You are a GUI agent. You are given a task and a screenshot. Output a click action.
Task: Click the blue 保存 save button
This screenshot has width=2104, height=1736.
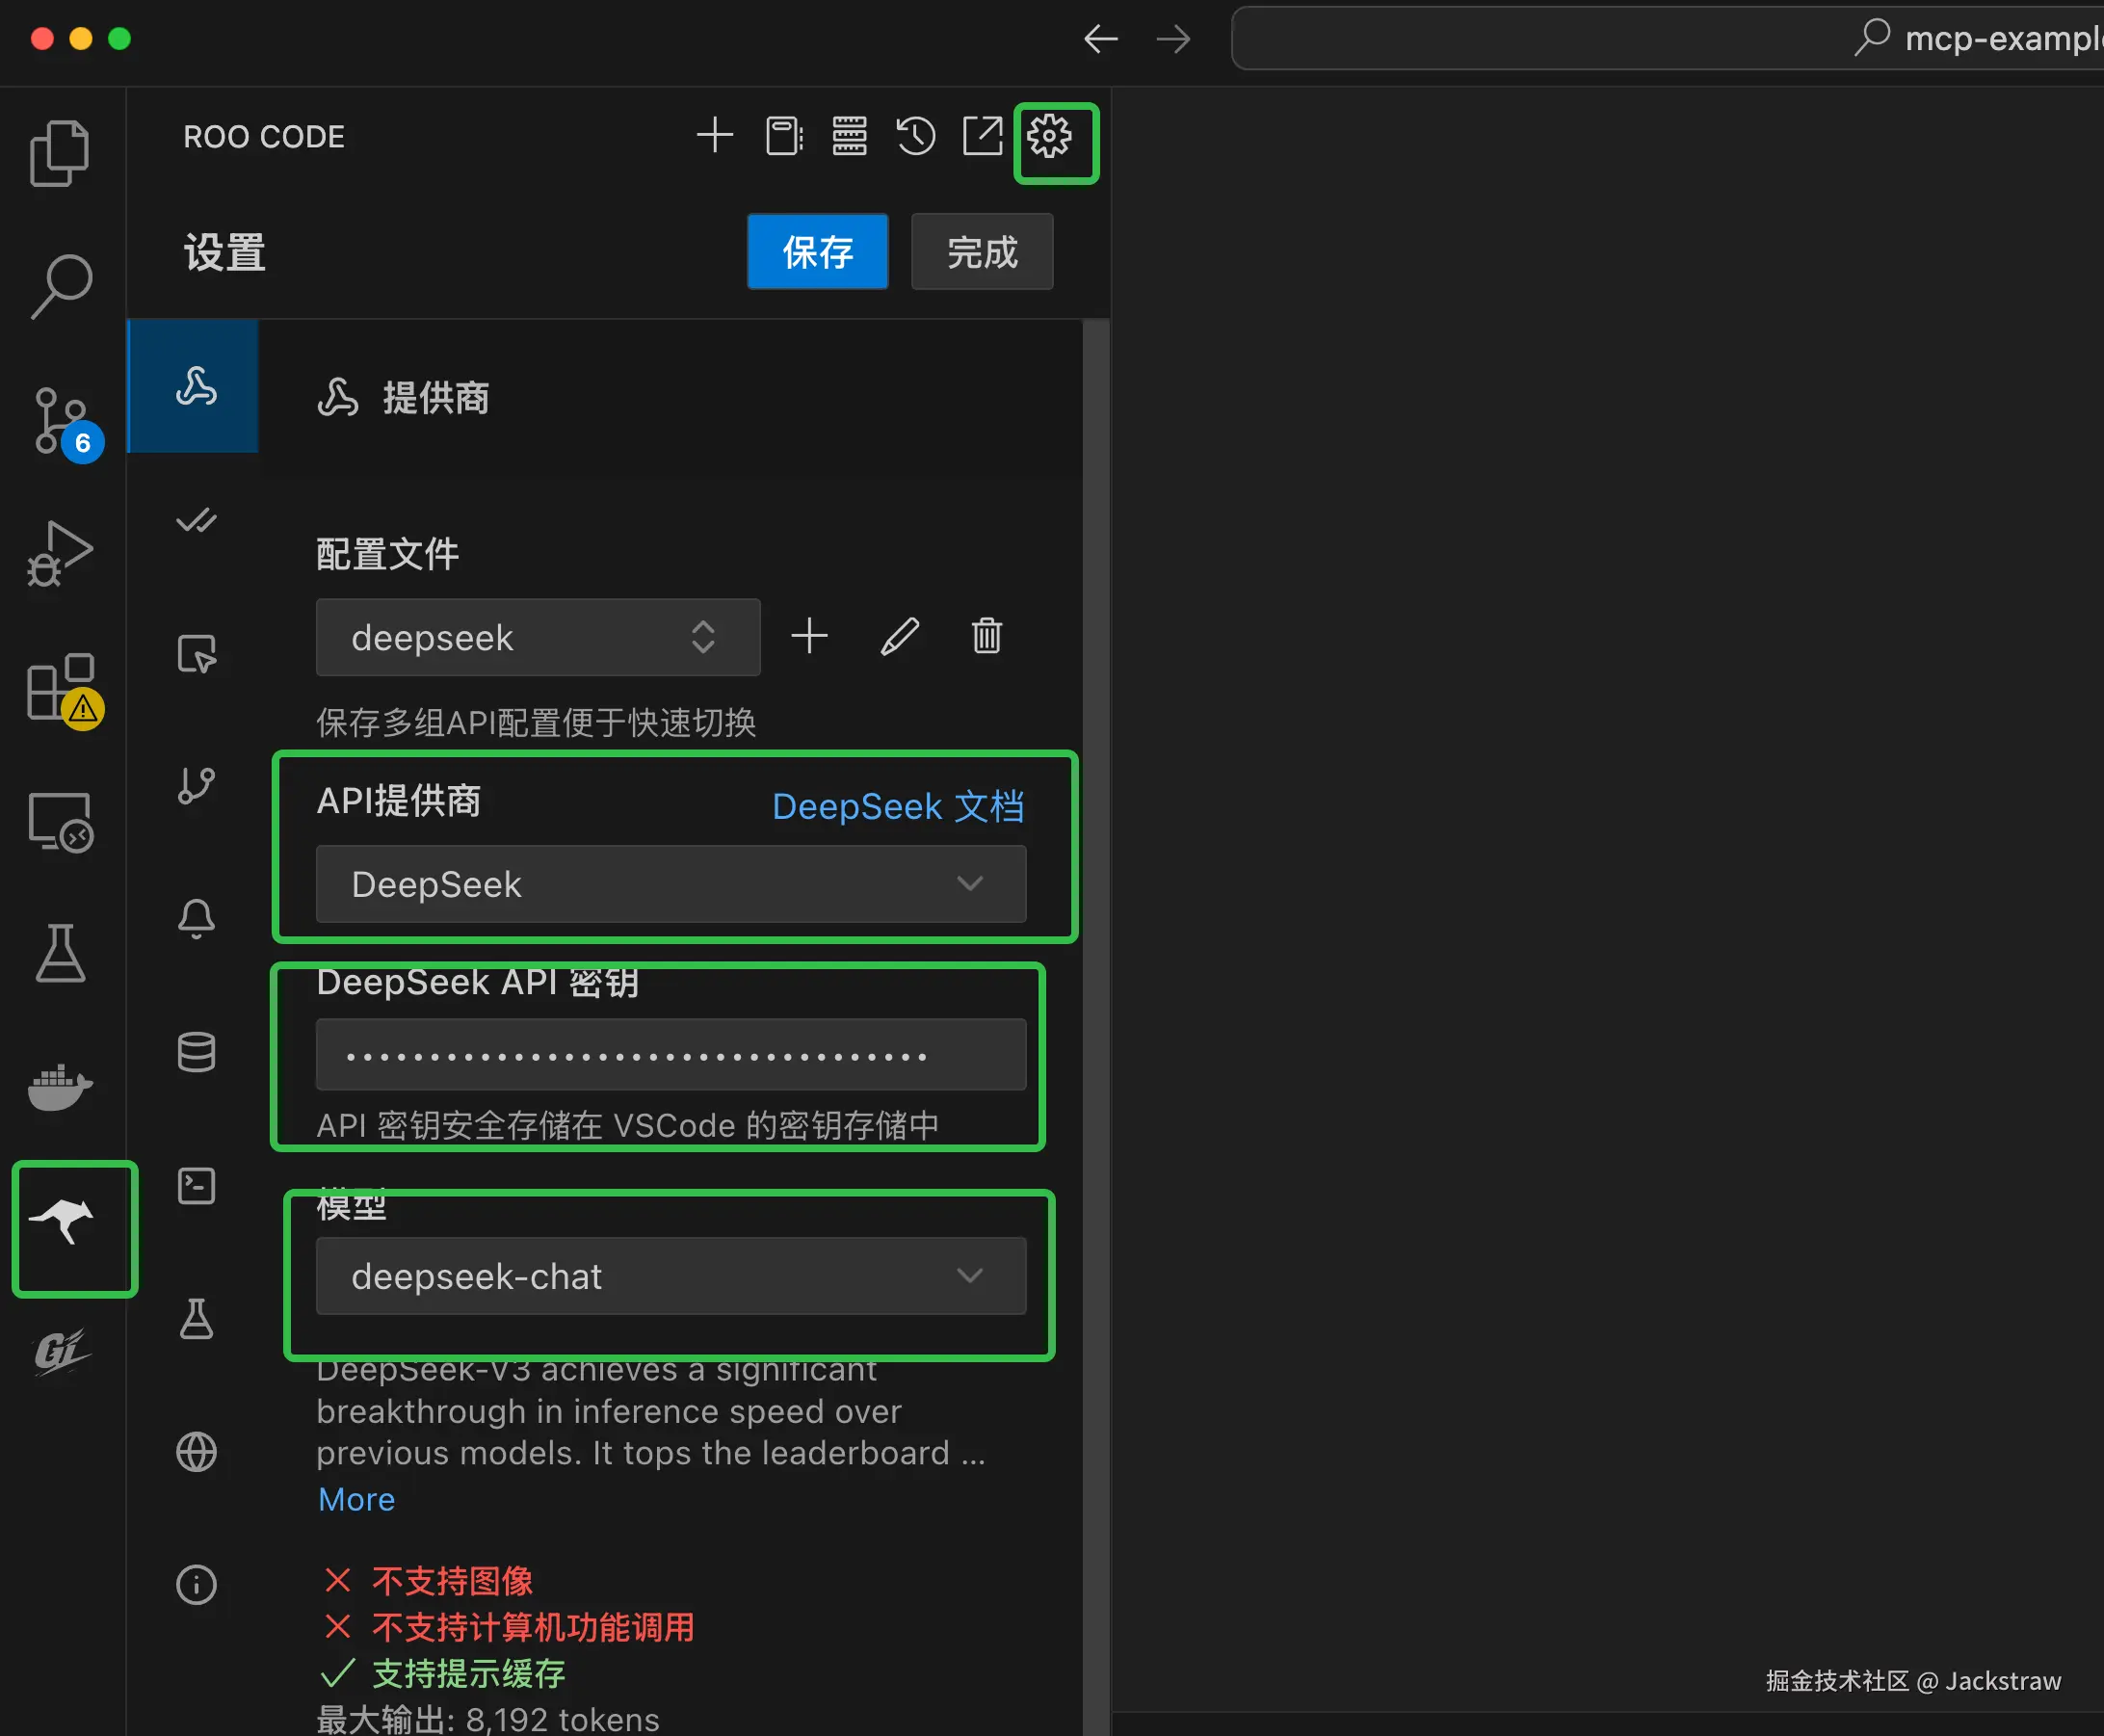tap(817, 252)
